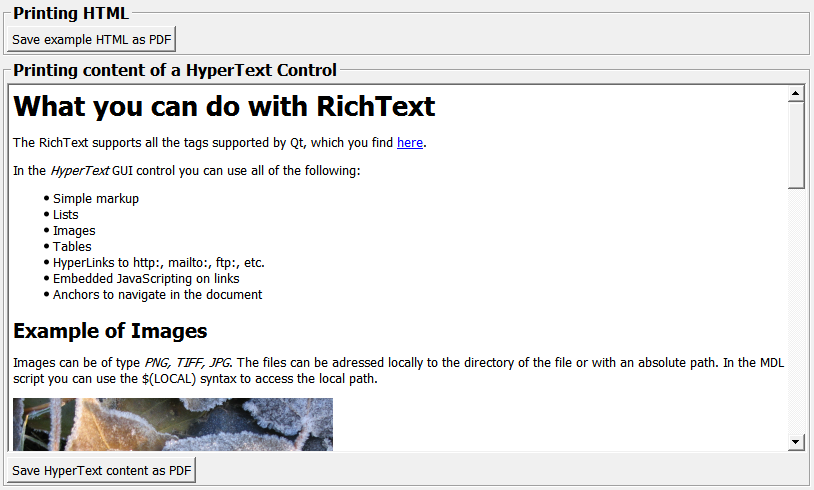Click the scrollbar up arrow
814x490 pixels.
796,94
